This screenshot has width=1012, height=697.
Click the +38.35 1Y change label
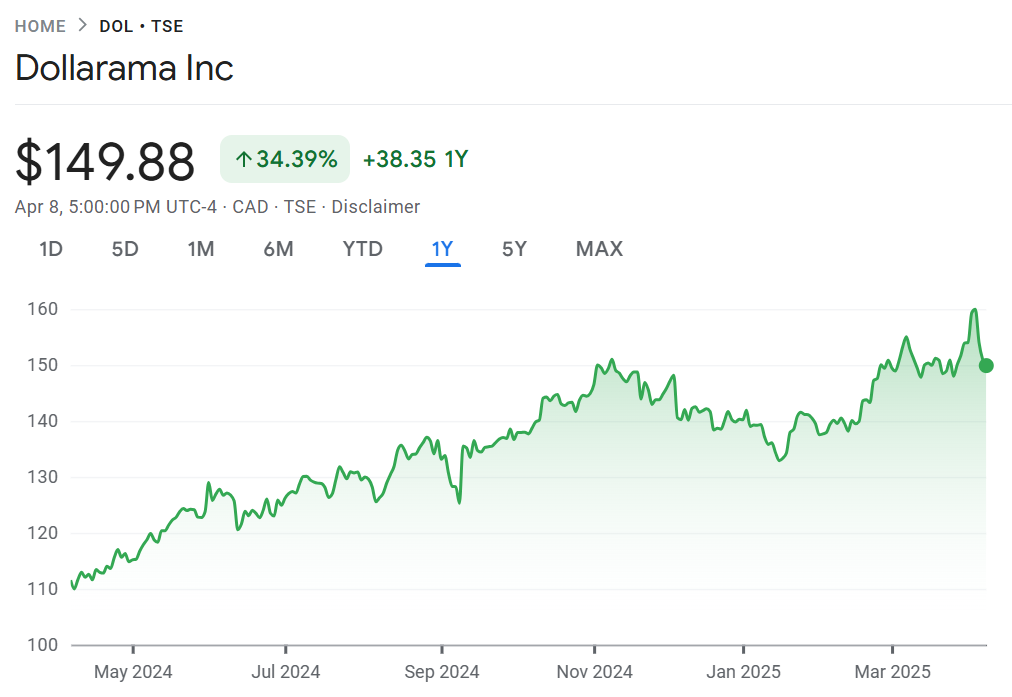[x=415, y=159]
